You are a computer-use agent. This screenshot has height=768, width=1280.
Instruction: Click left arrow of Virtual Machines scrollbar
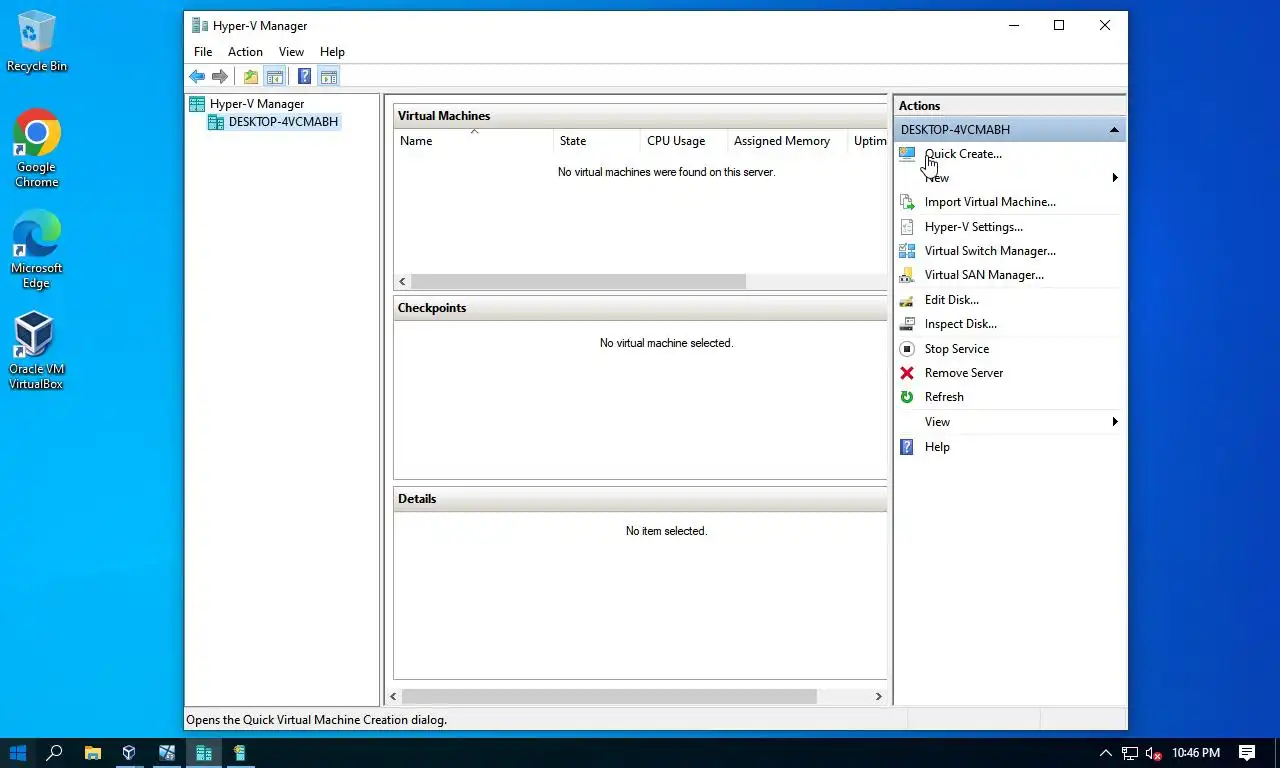point(402,282)
